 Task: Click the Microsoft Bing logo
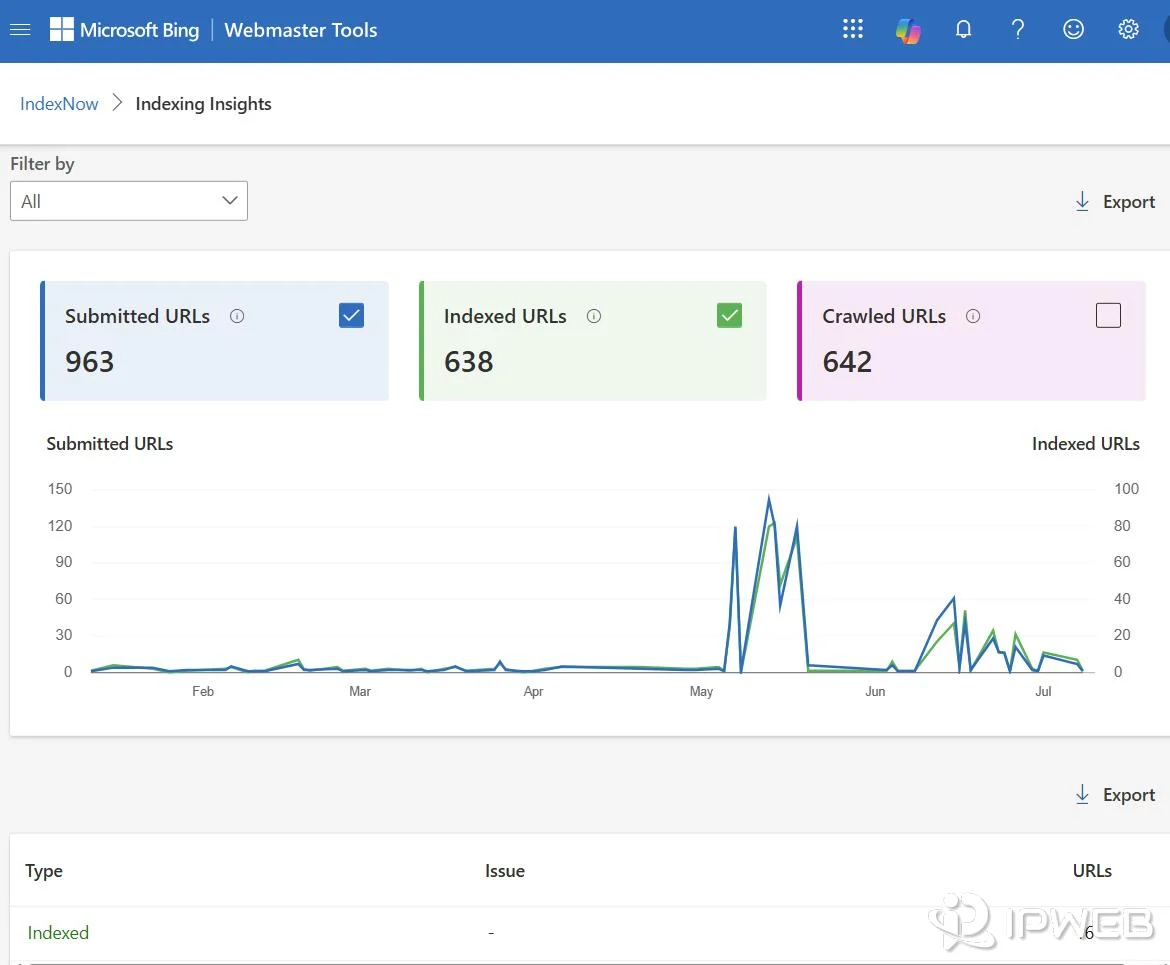[125, 30]
